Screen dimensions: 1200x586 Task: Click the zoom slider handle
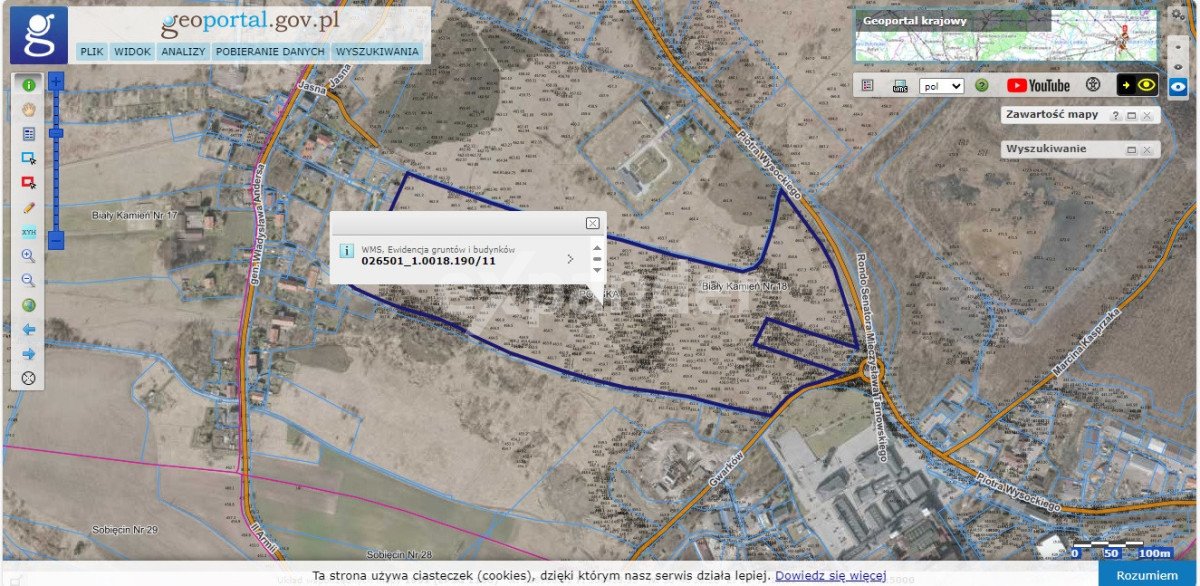[56, 132]
